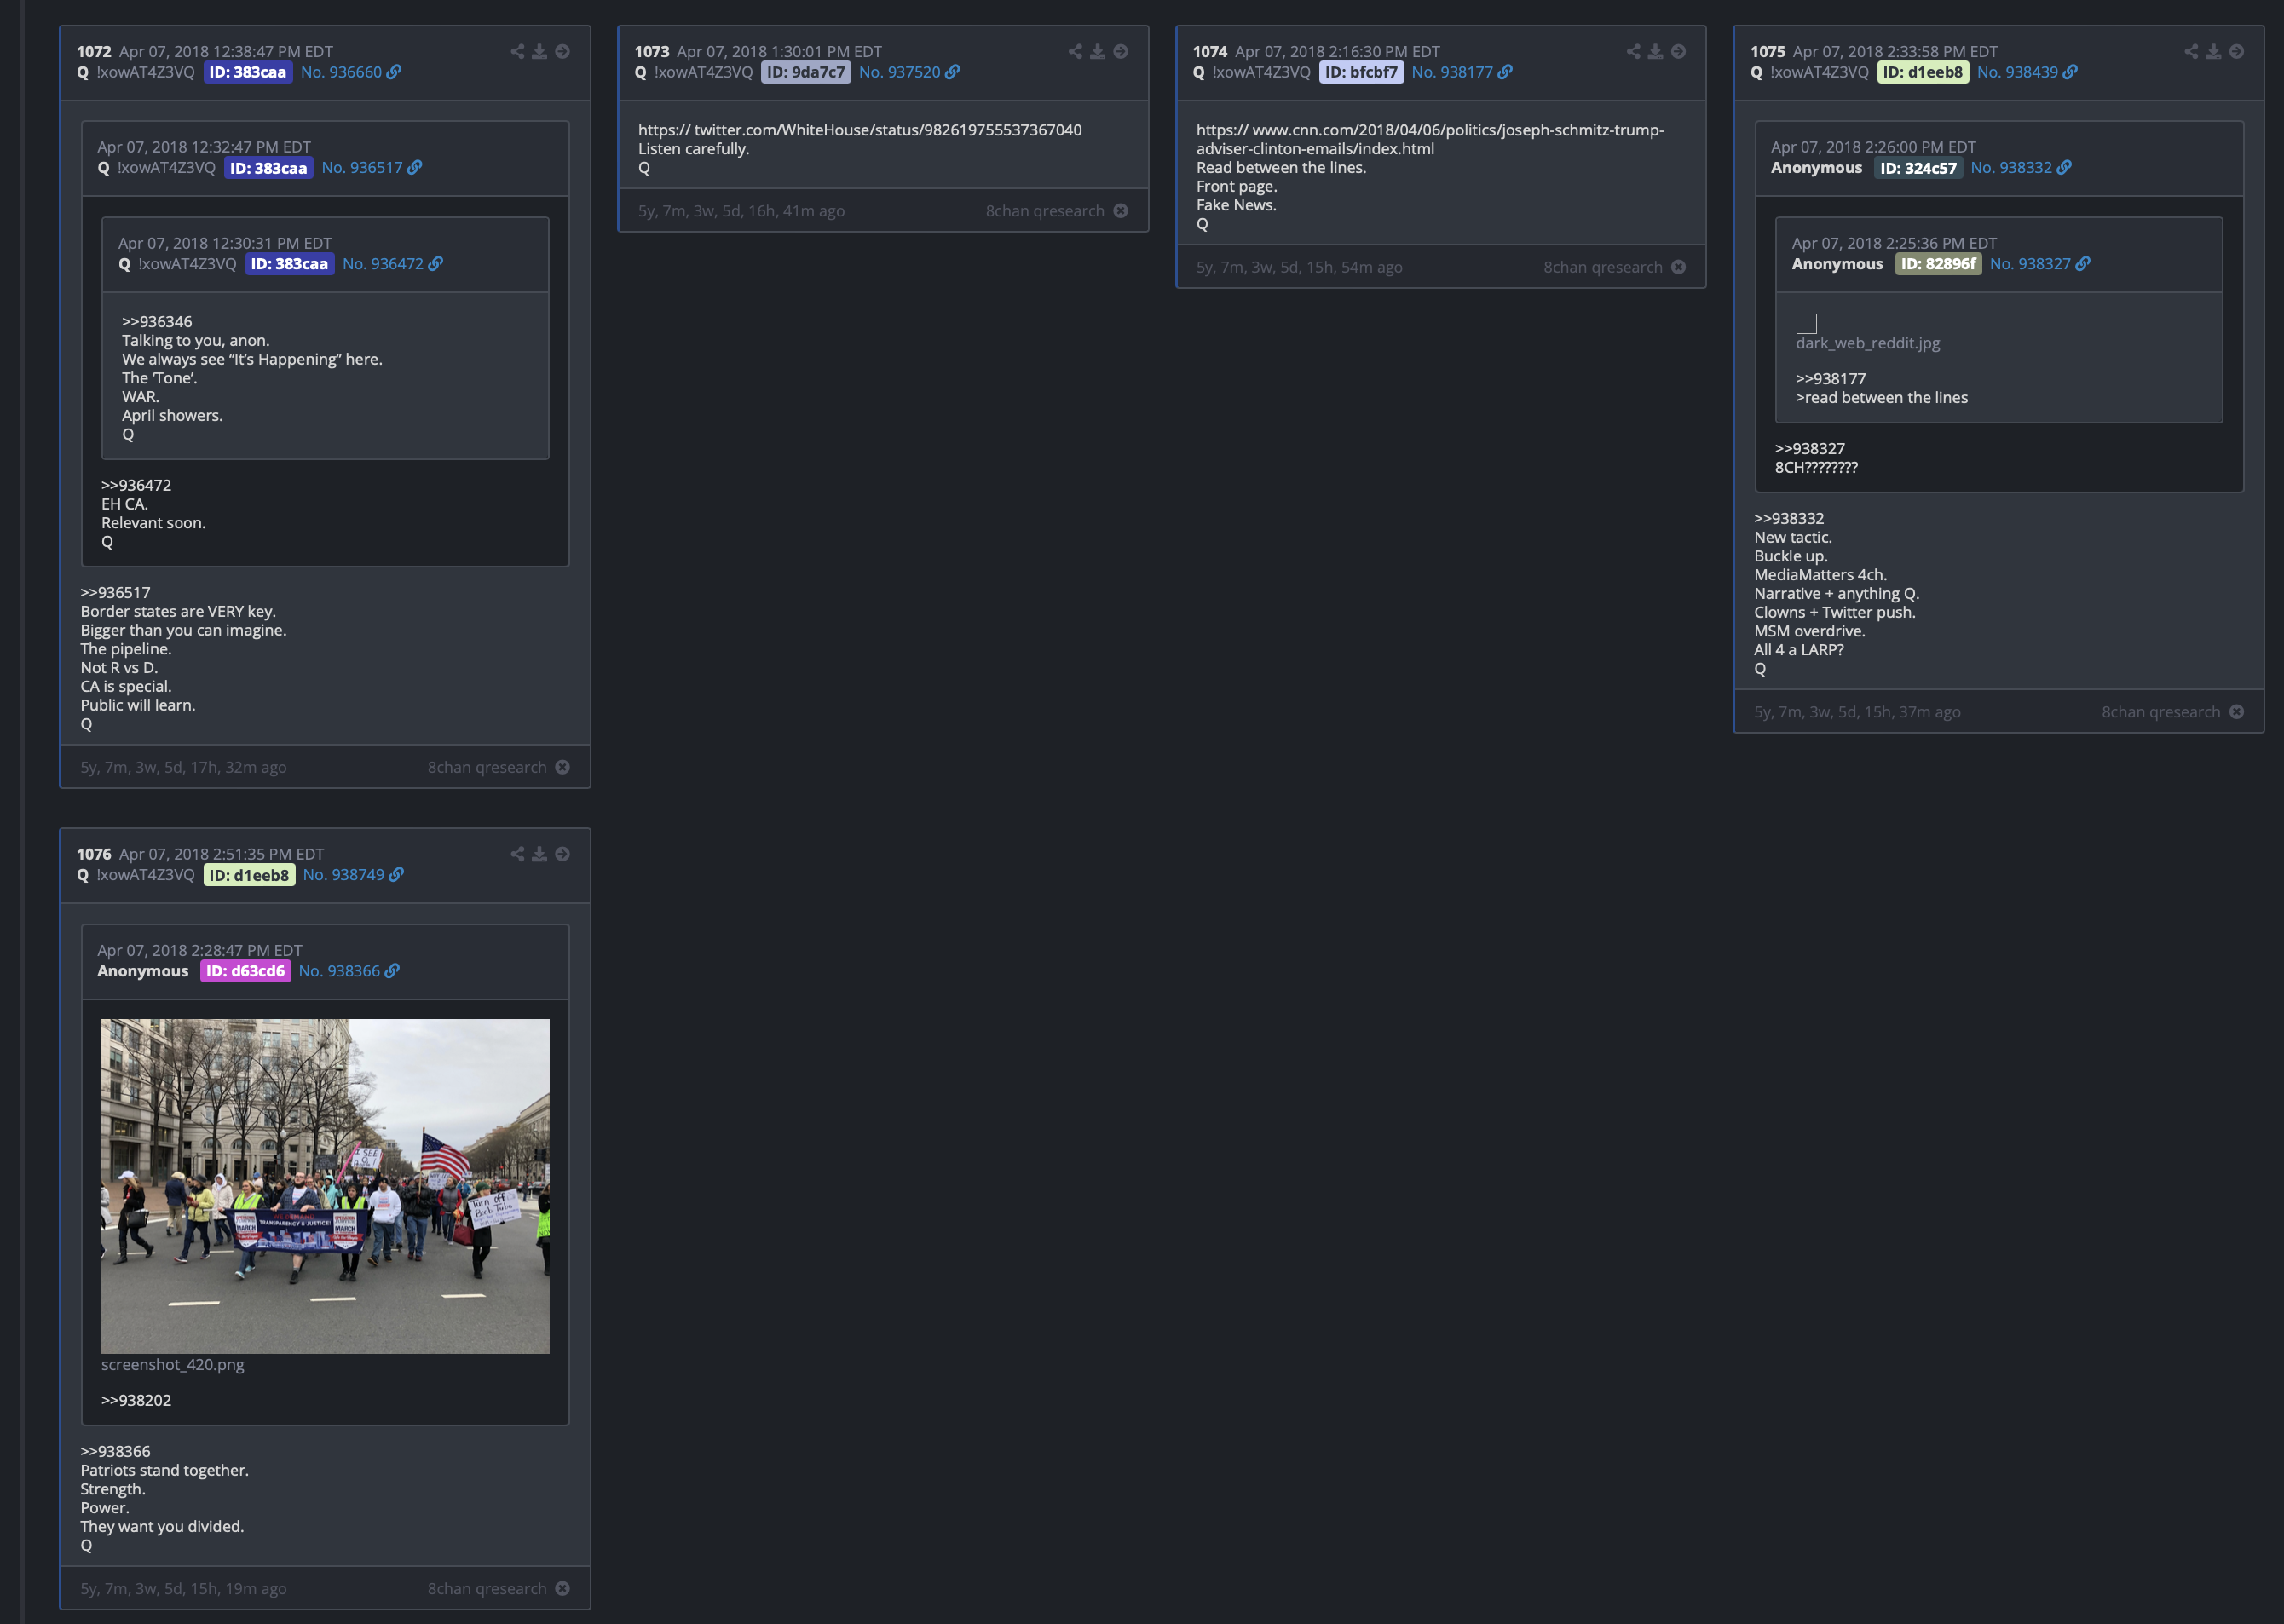The image size is (2284, 1624).
Task: Click the X circle icon in post 1074 footer
Action: (x=1678, y=267)
